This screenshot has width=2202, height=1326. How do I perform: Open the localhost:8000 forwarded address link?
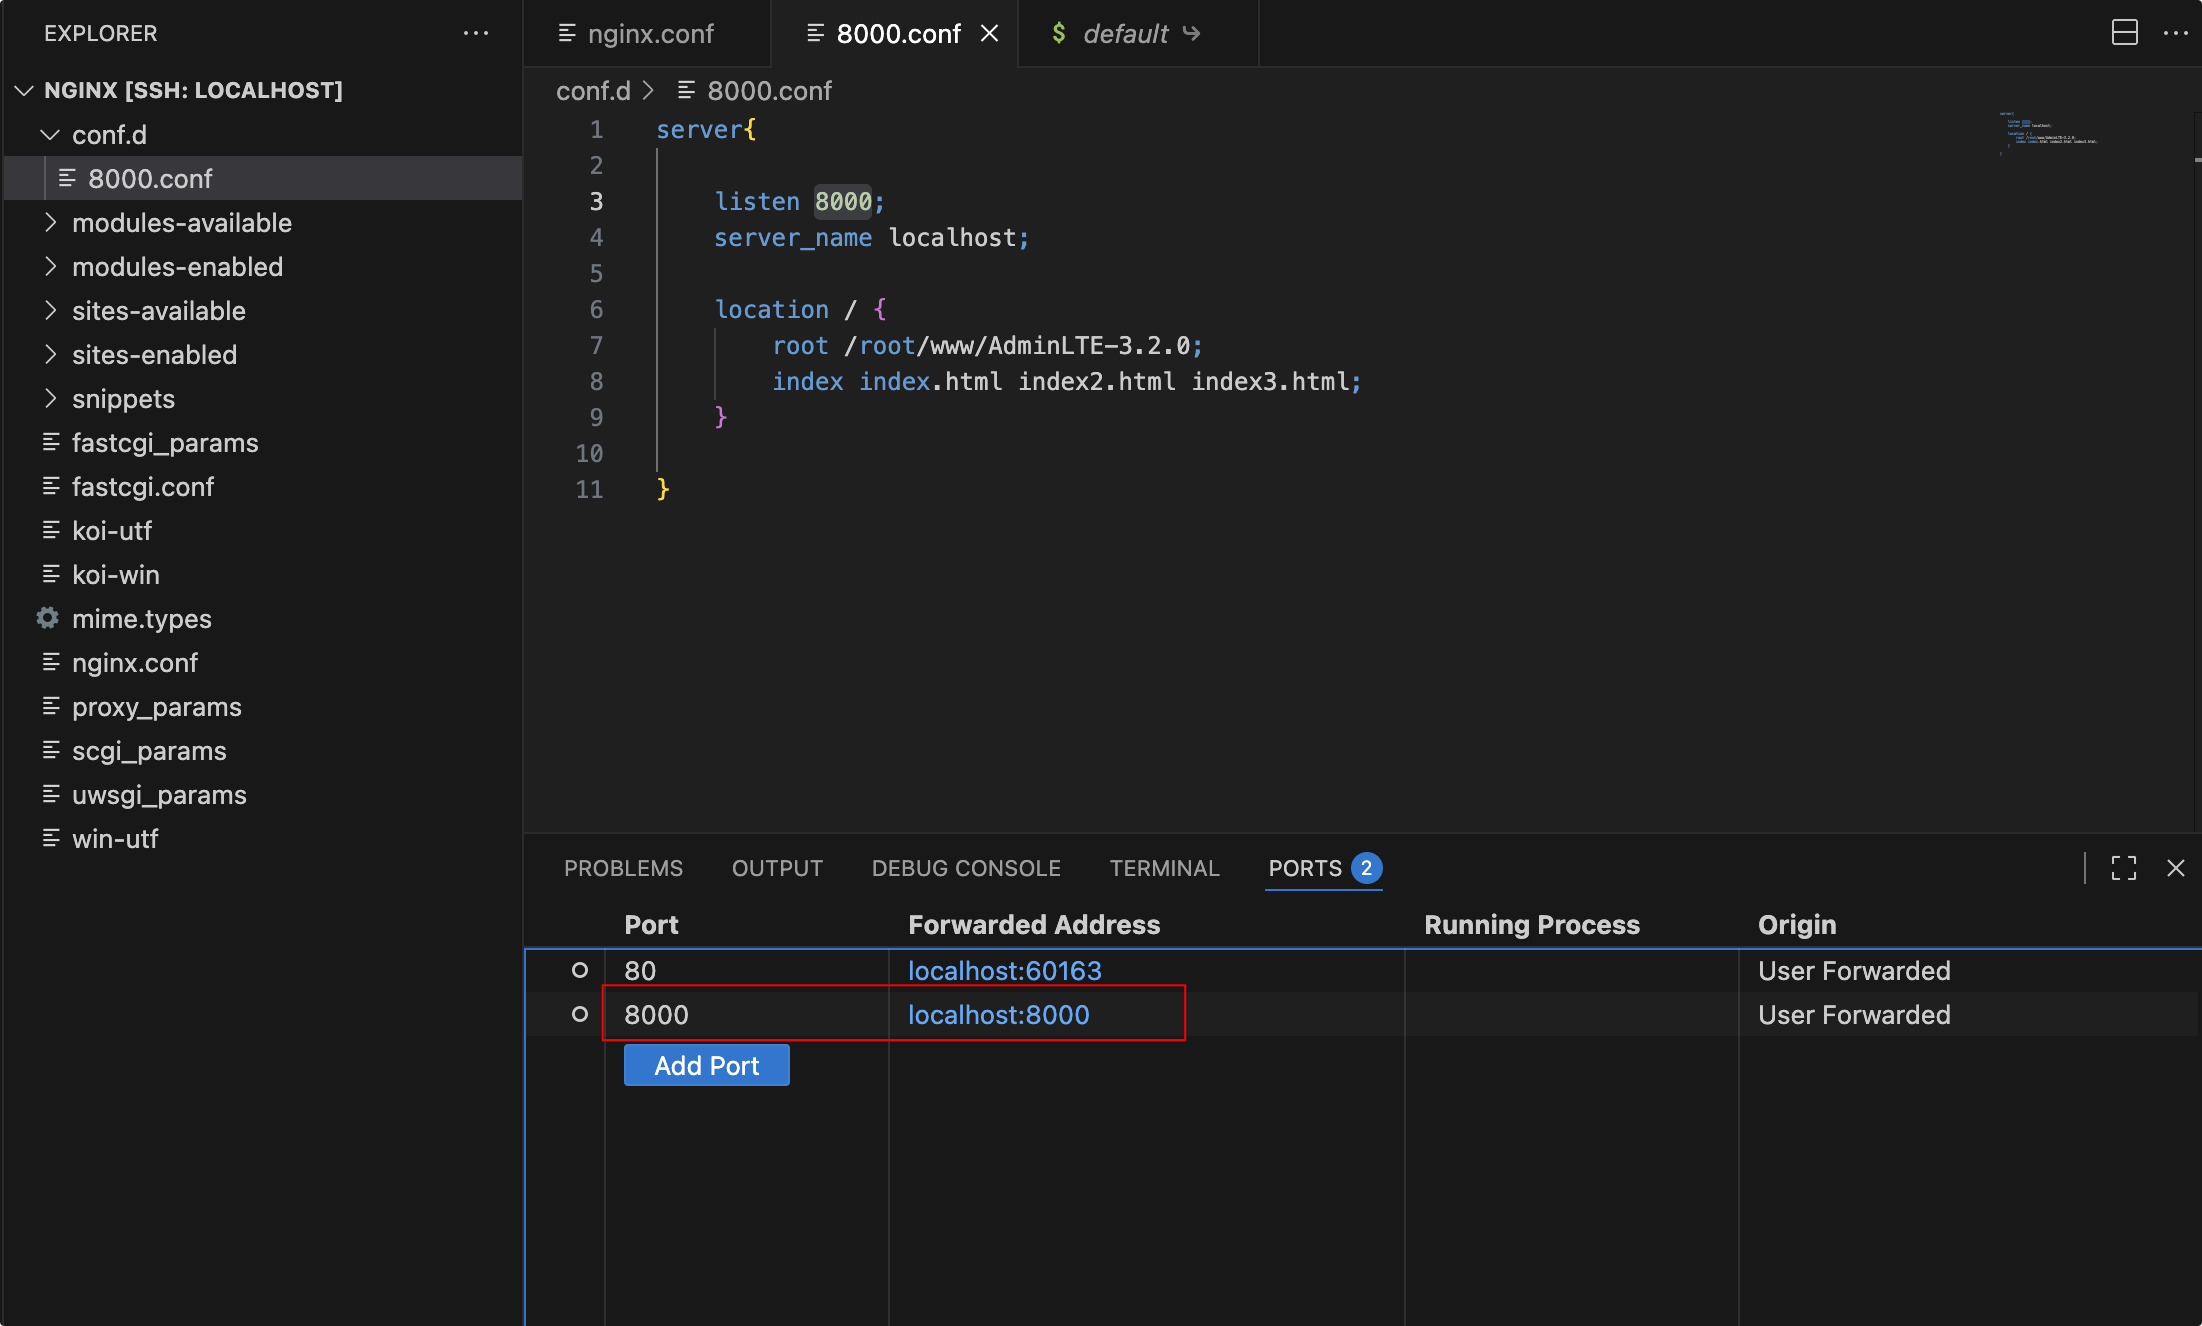998,1015
